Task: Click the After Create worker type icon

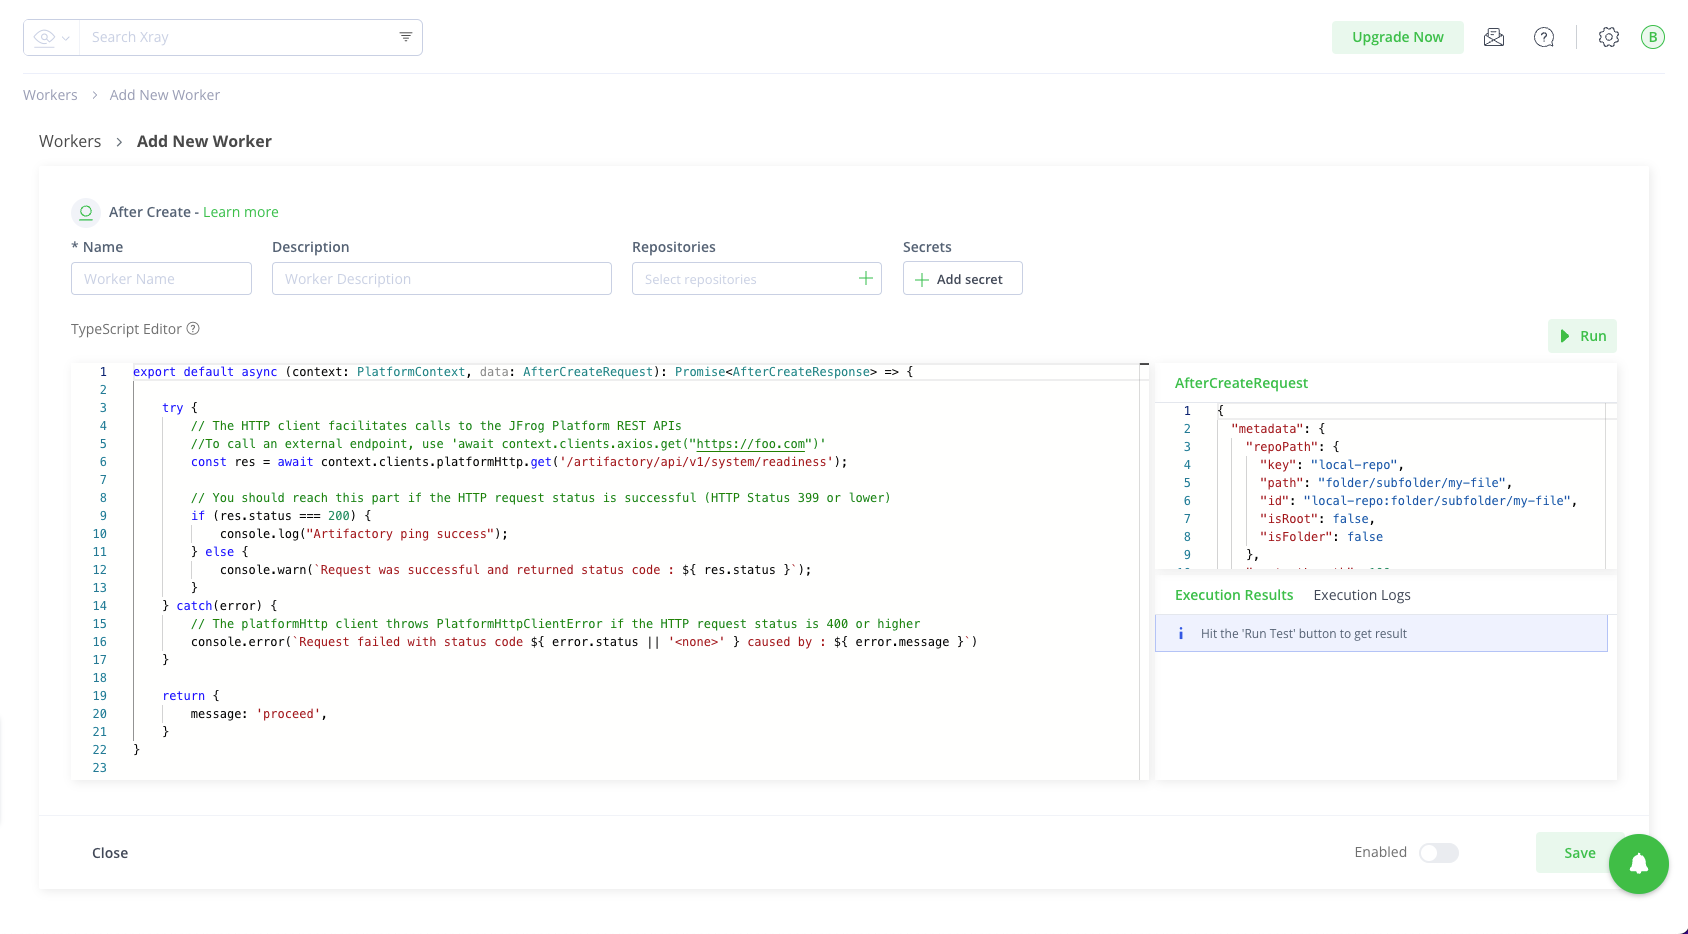Action: (x=86, y=212)
